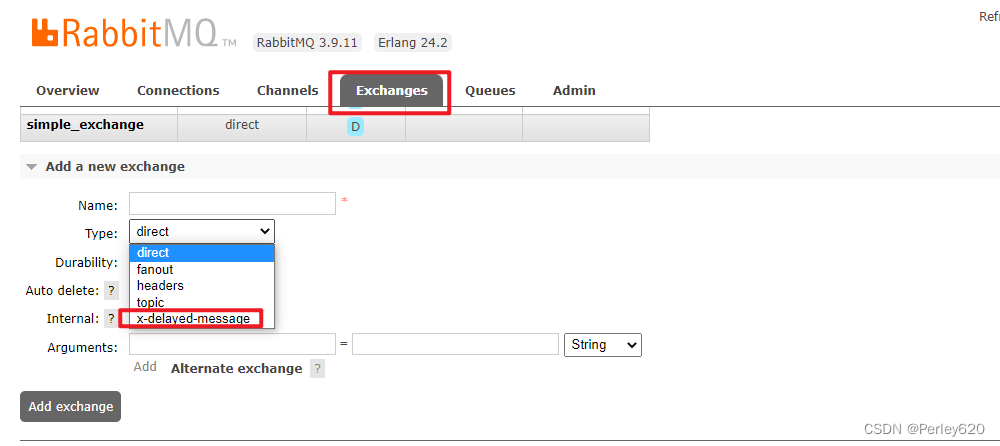The width and height of the screenshot is (1000, 446).
Task: Select the Exchanges tab
Action: pyautogui.click(x=392, y=91)
